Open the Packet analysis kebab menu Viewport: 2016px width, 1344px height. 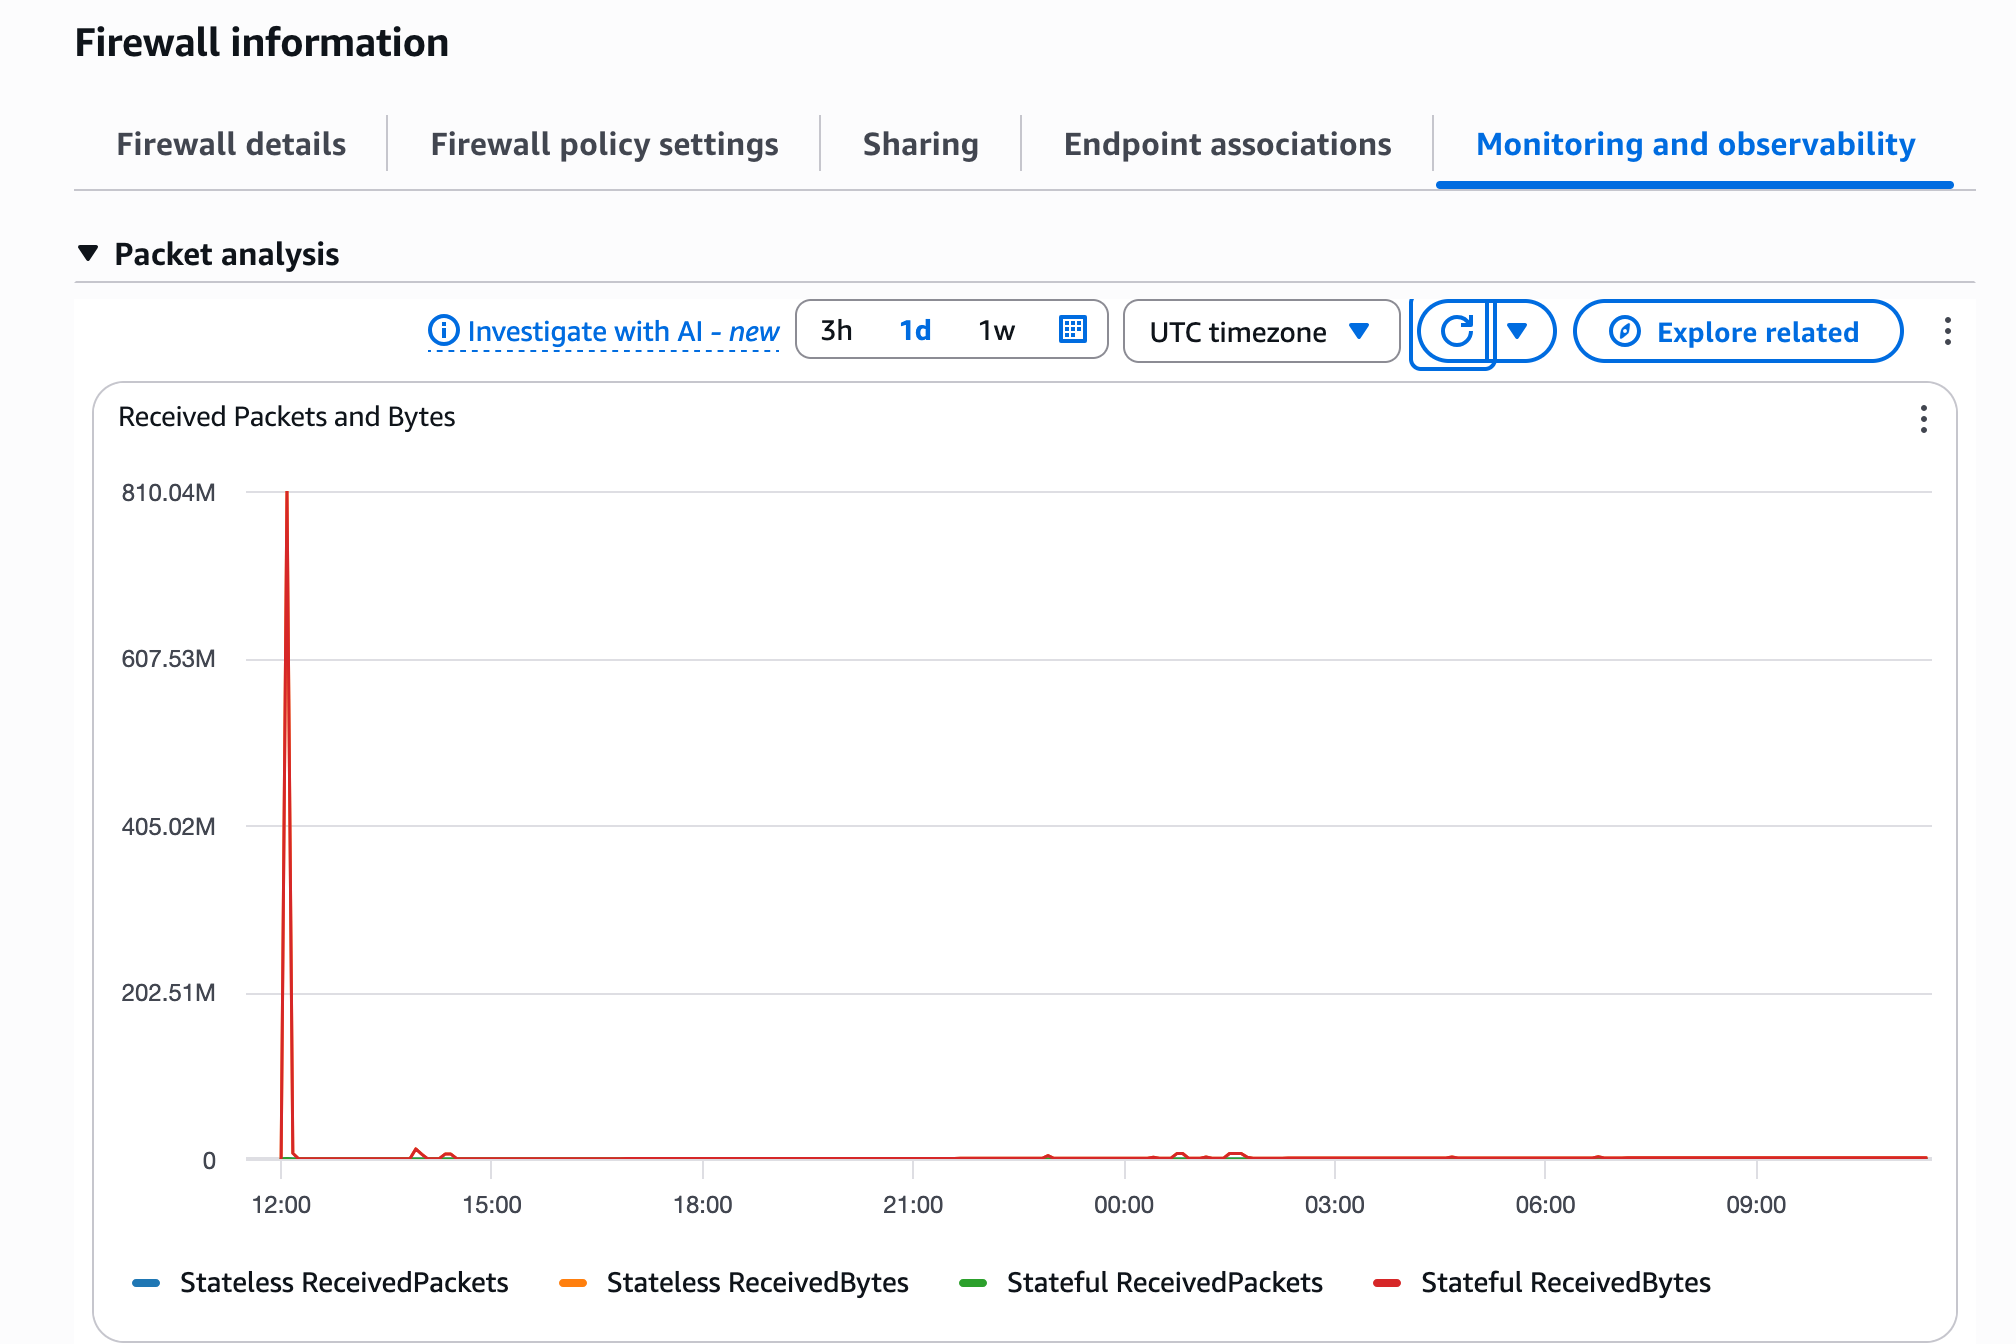[1947, 331]
